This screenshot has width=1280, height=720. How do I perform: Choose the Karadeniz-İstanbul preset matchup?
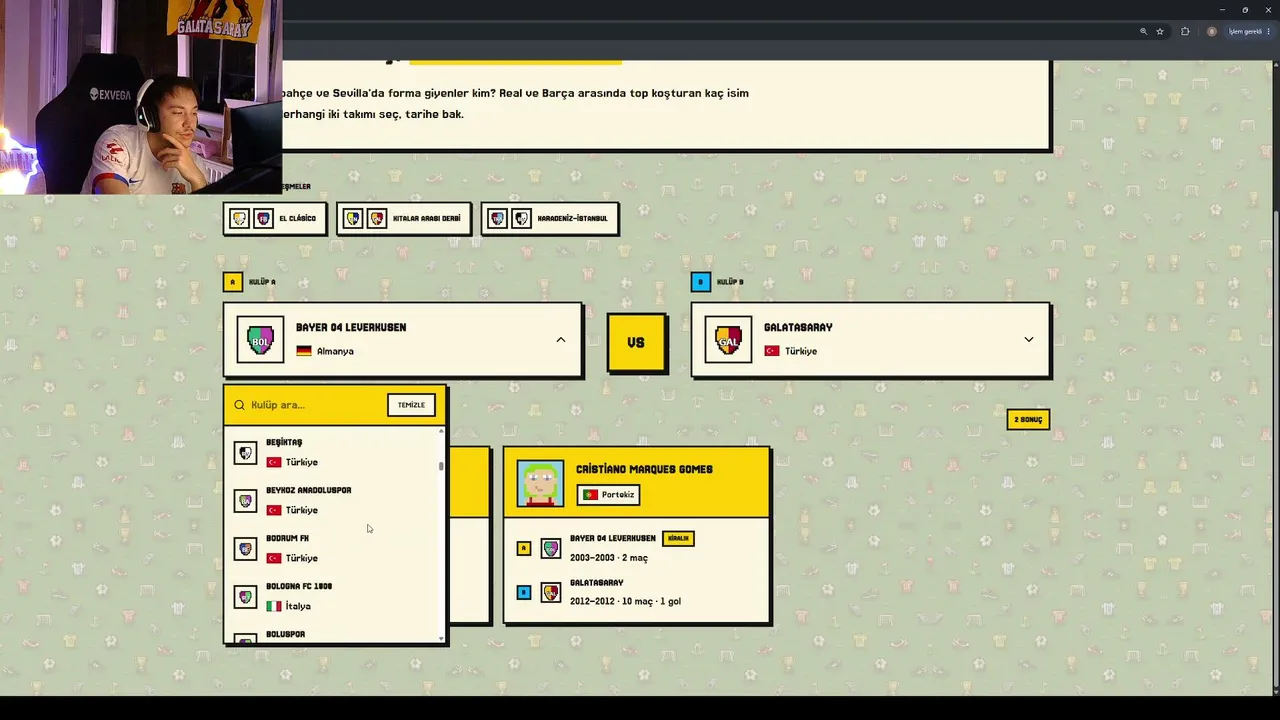[x=550, y=218]
